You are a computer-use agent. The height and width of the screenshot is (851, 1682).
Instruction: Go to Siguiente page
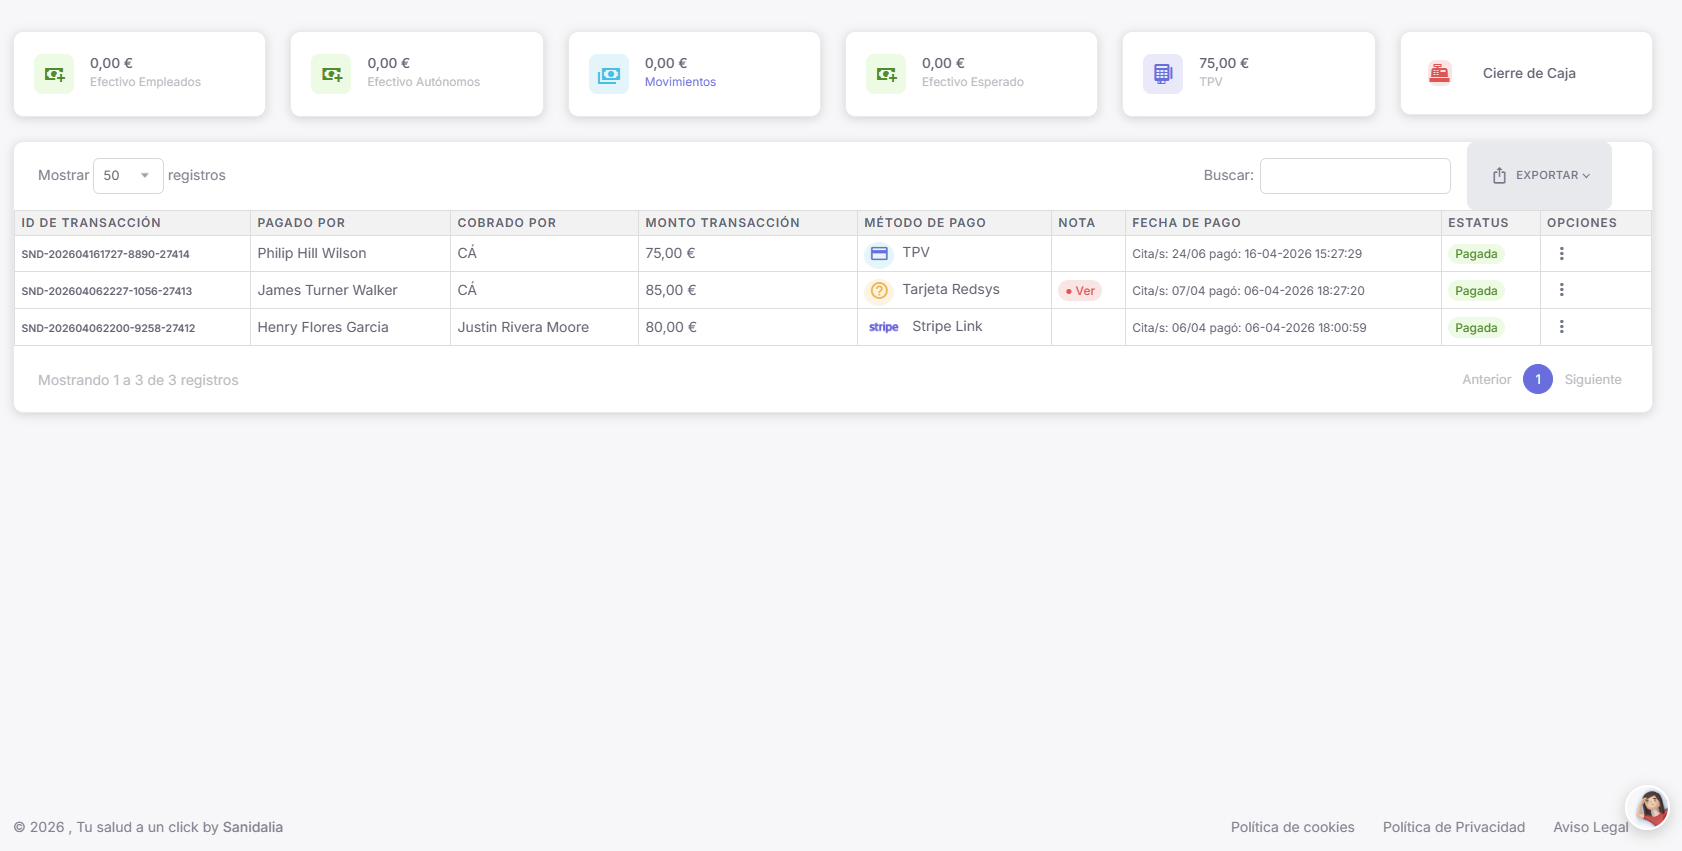1592,380
